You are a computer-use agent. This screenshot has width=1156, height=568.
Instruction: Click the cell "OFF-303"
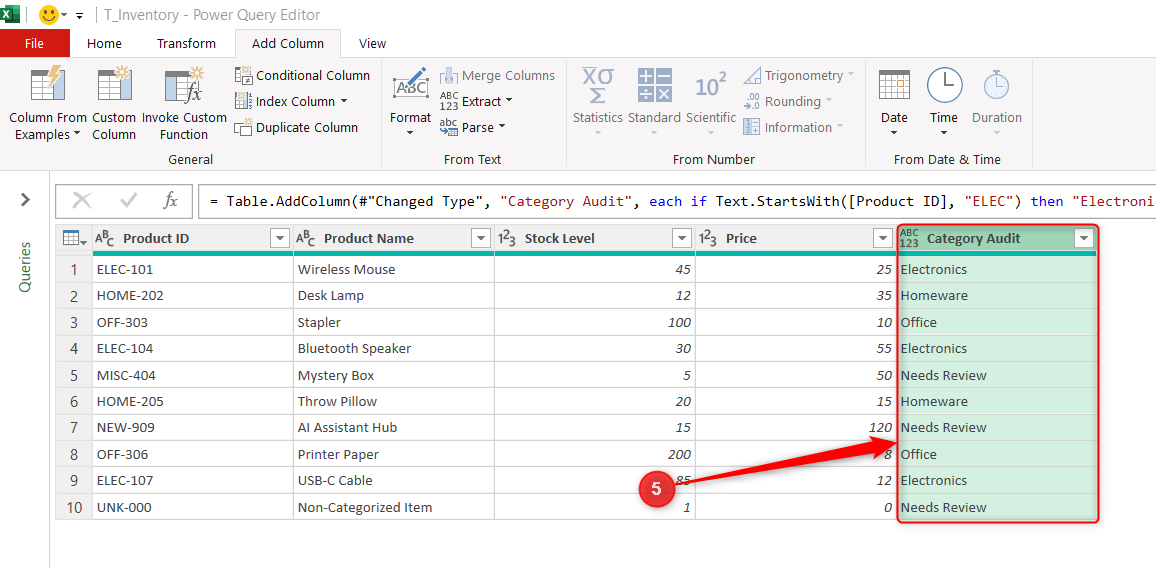192,322
